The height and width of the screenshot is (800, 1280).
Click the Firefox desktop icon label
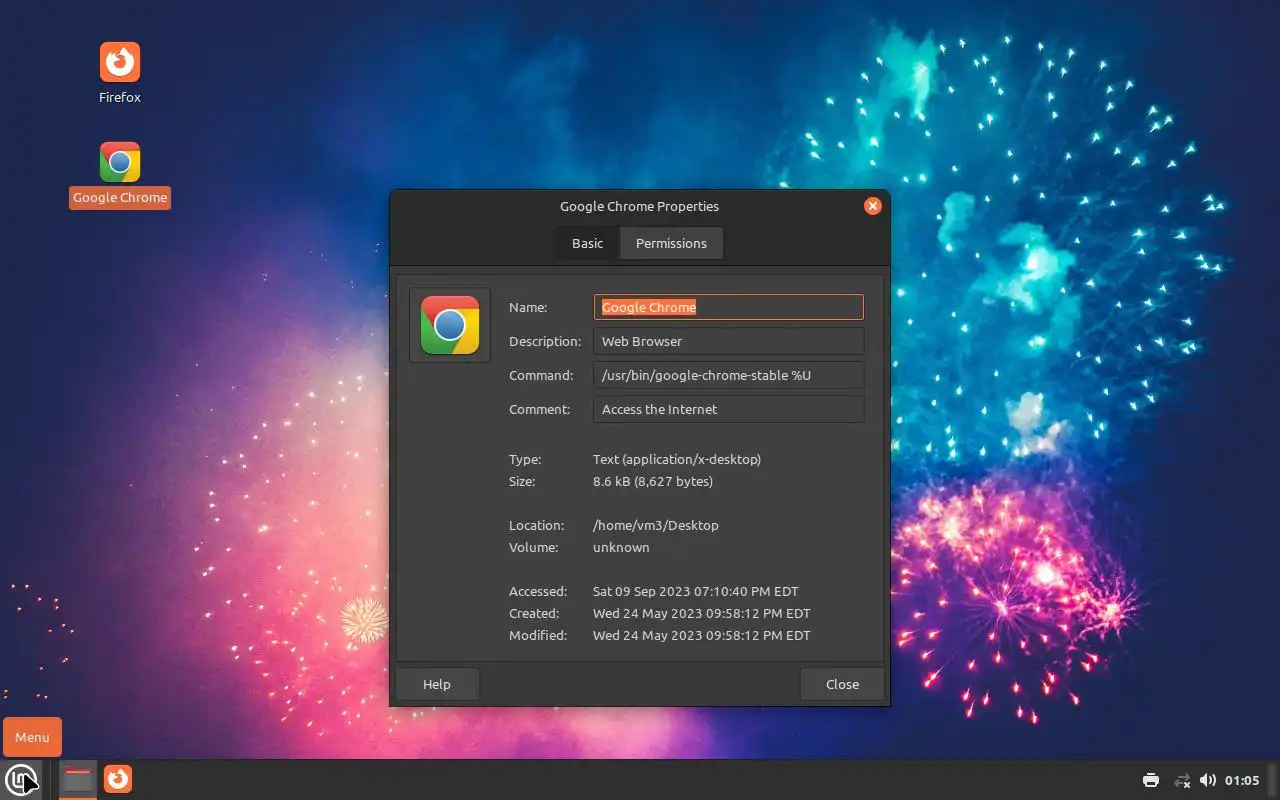[120, 97]
